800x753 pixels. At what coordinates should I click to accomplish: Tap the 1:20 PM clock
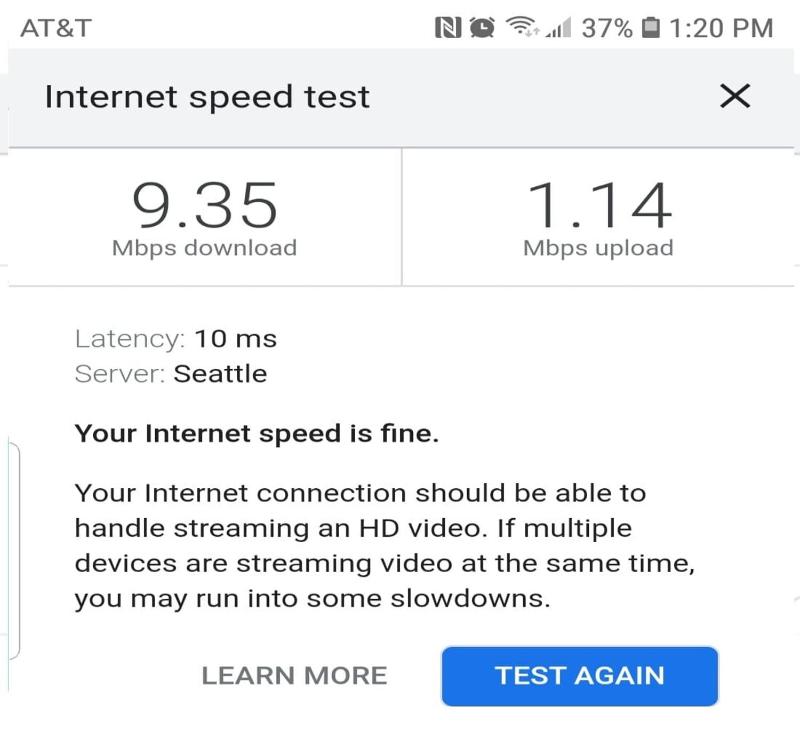[x=721, y=28]
